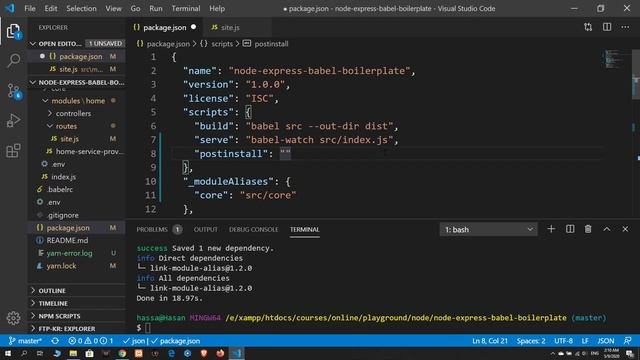
Task: Click Visual Studio Code taskbar icon
Action: (x=237, y=353)
